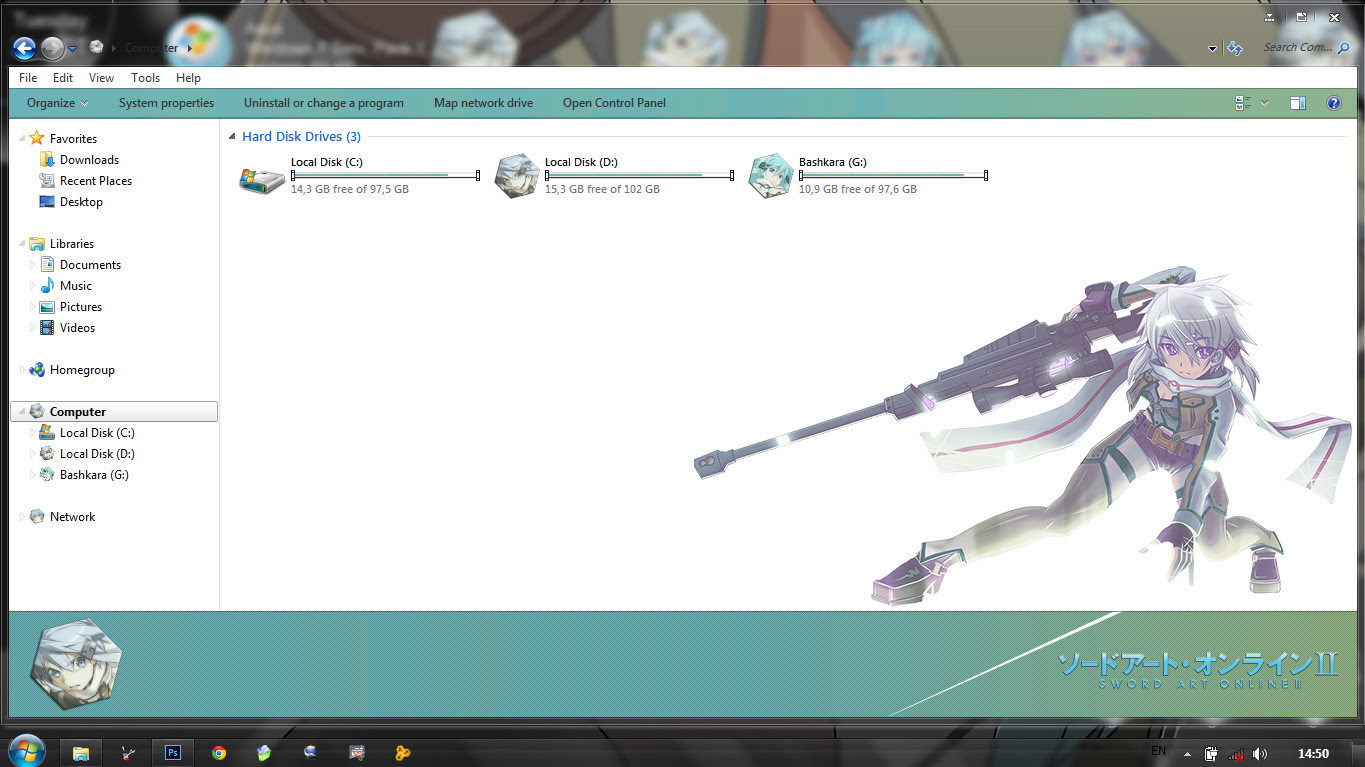Image resolution: width=1365 pixels, height=767 pixels.
Task: Toggle the preview pane
Action: click(x=1297, y=103)
